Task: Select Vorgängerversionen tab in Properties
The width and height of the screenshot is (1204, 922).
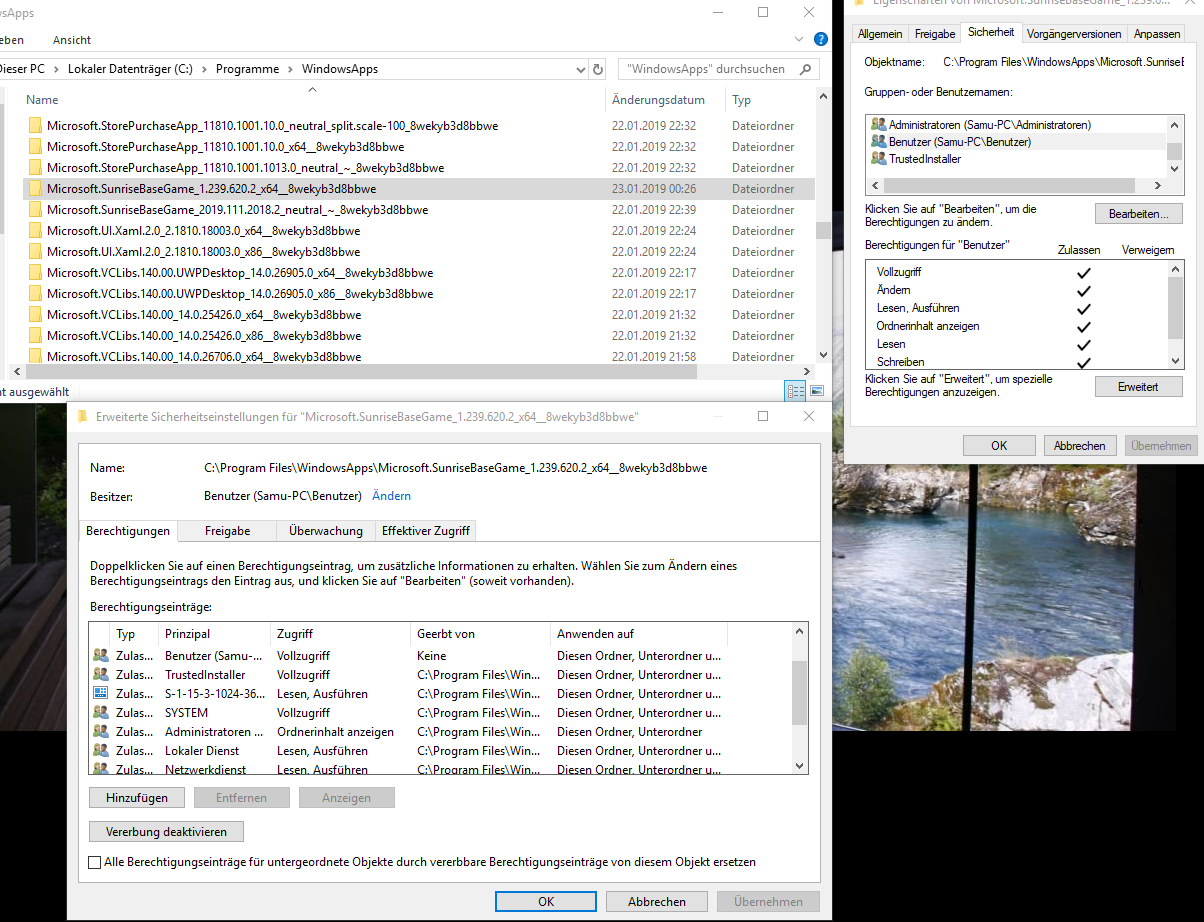Action: click(1074, 33)
